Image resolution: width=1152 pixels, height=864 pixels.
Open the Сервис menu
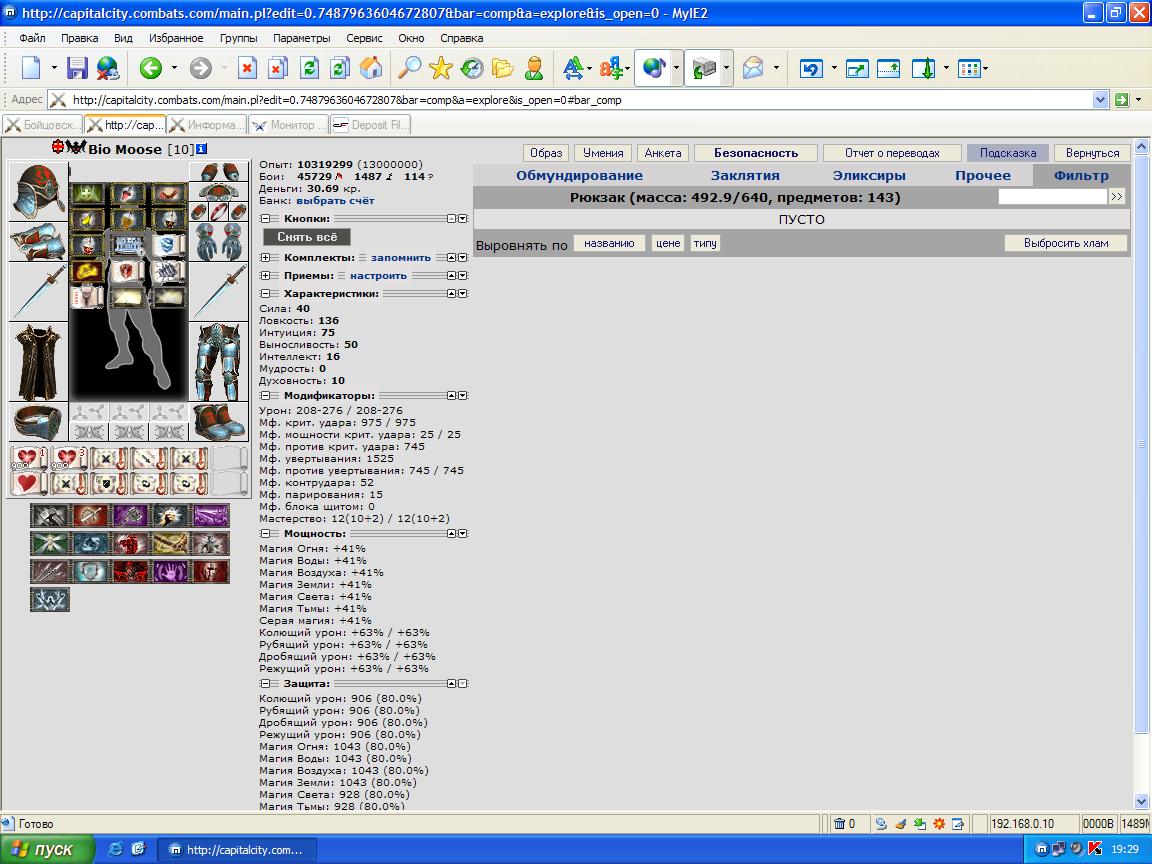[x=364, y=38]
